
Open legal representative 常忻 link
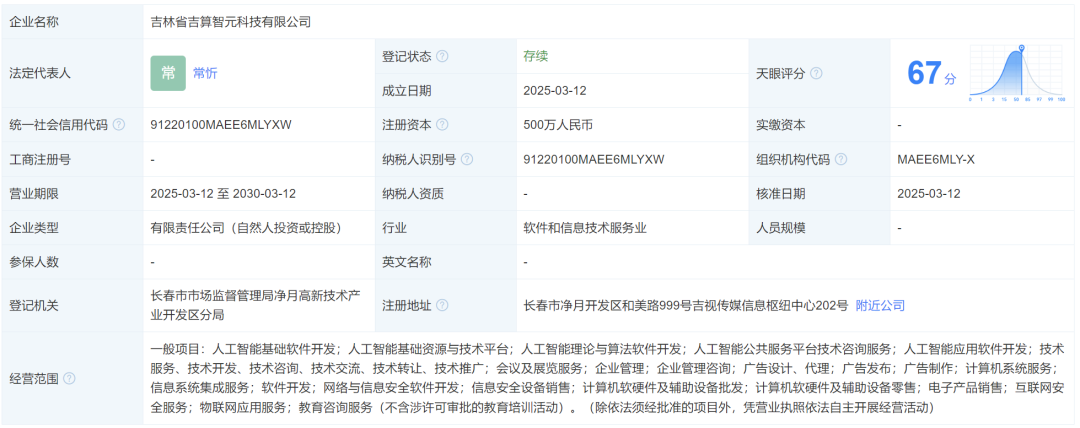pyautogui.click(x=205, y=74)
